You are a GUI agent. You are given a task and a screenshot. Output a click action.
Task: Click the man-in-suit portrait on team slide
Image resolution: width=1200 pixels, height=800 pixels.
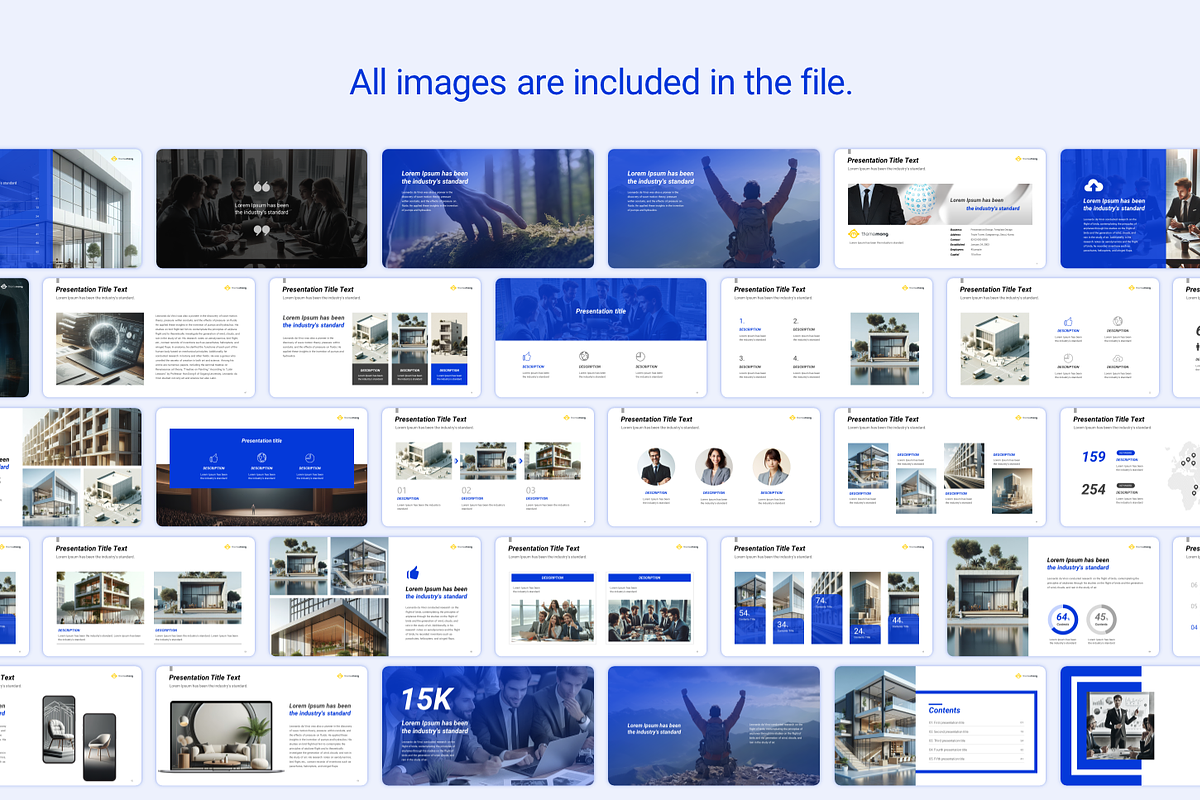[x=656, y=466]
